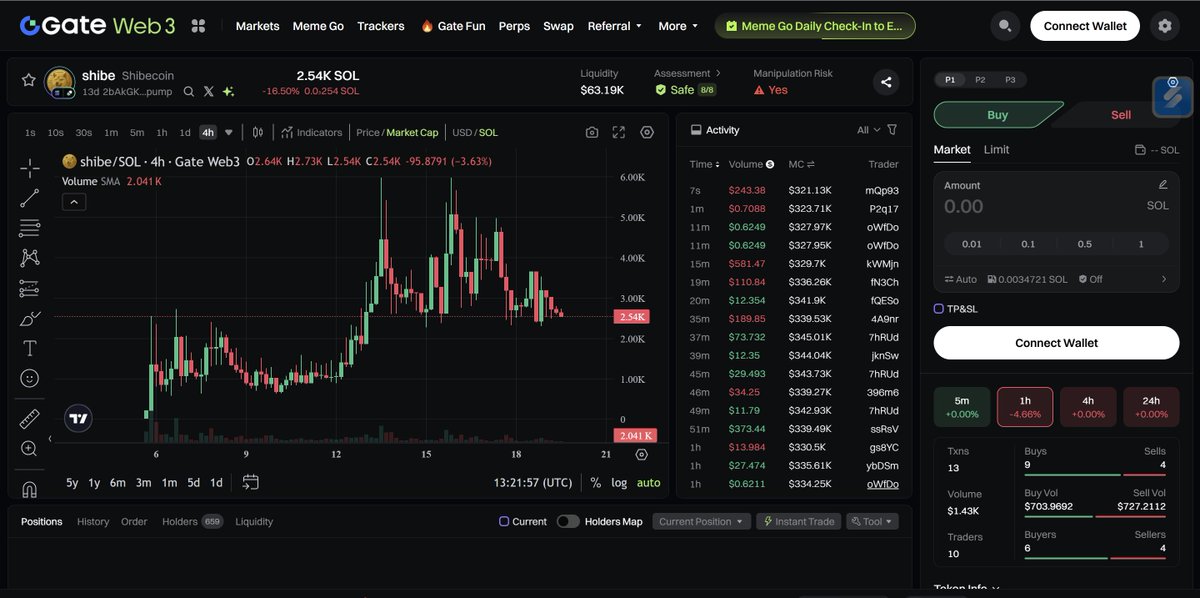
Task: Choose the 0.5 SOL preset amount
Action: pos(1084,244)
